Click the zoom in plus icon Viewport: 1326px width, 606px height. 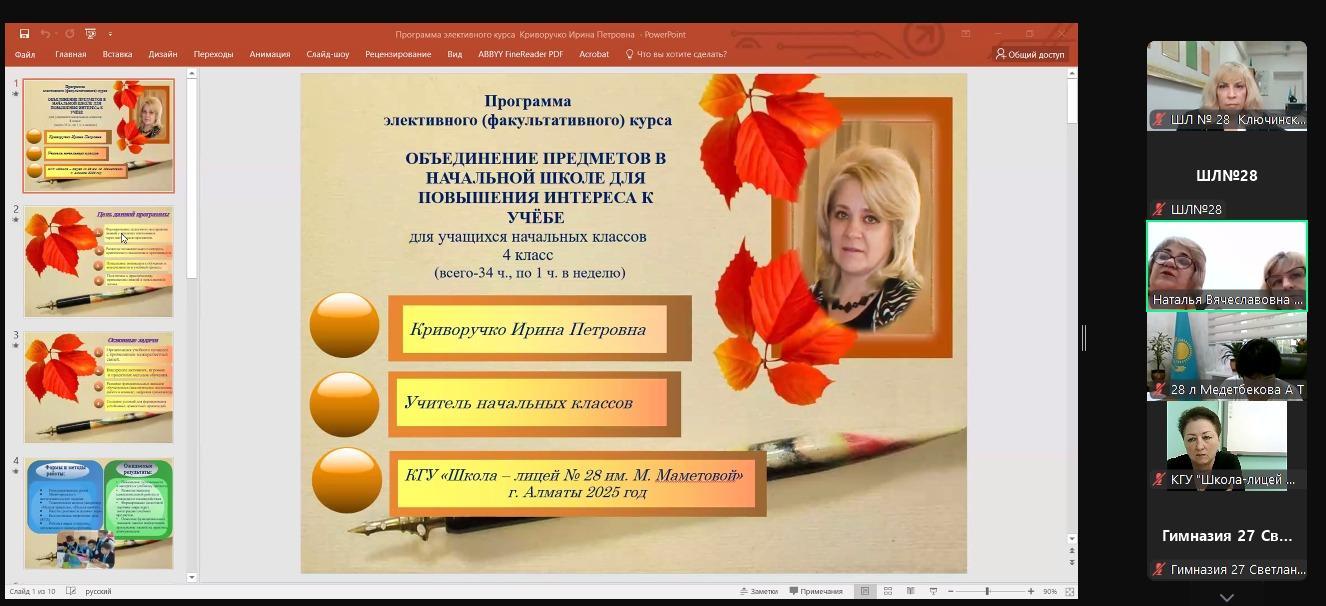pyautogui.click(x=1031, y=591)
